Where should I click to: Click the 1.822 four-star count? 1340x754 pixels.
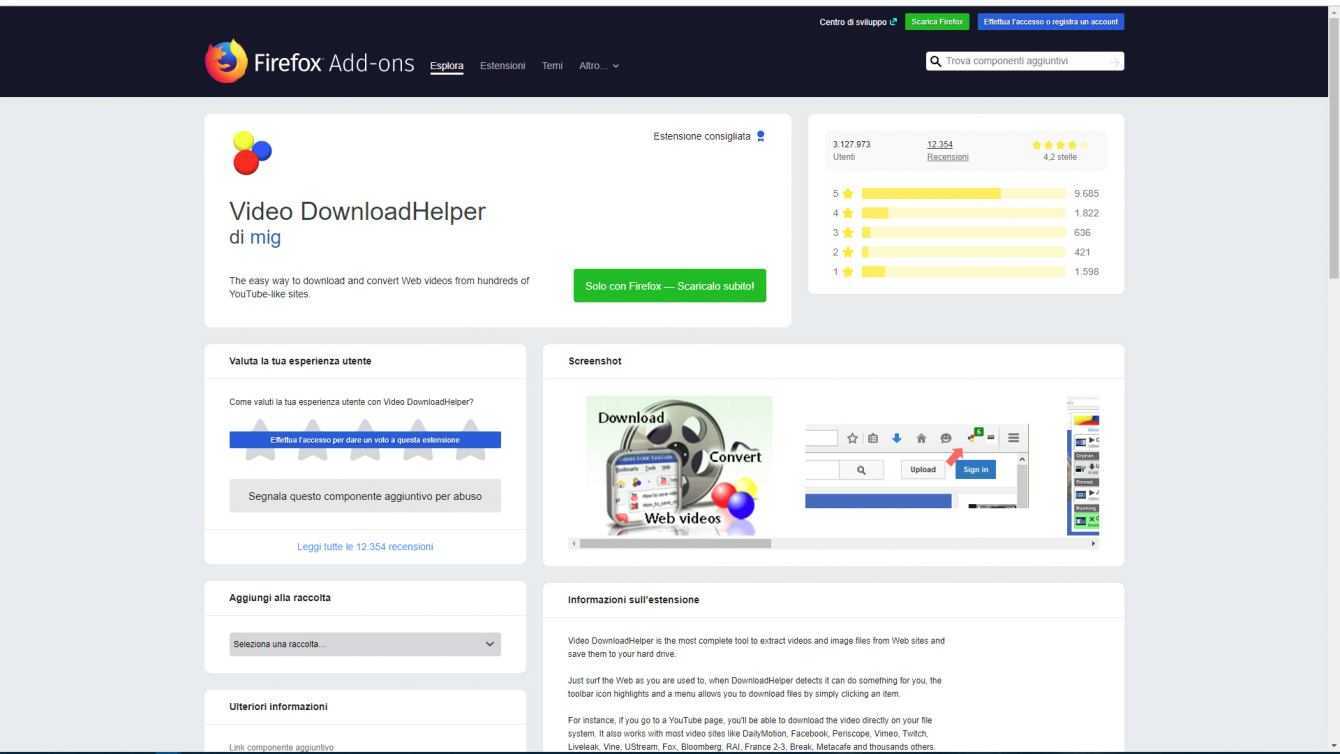pos(1086,213)
